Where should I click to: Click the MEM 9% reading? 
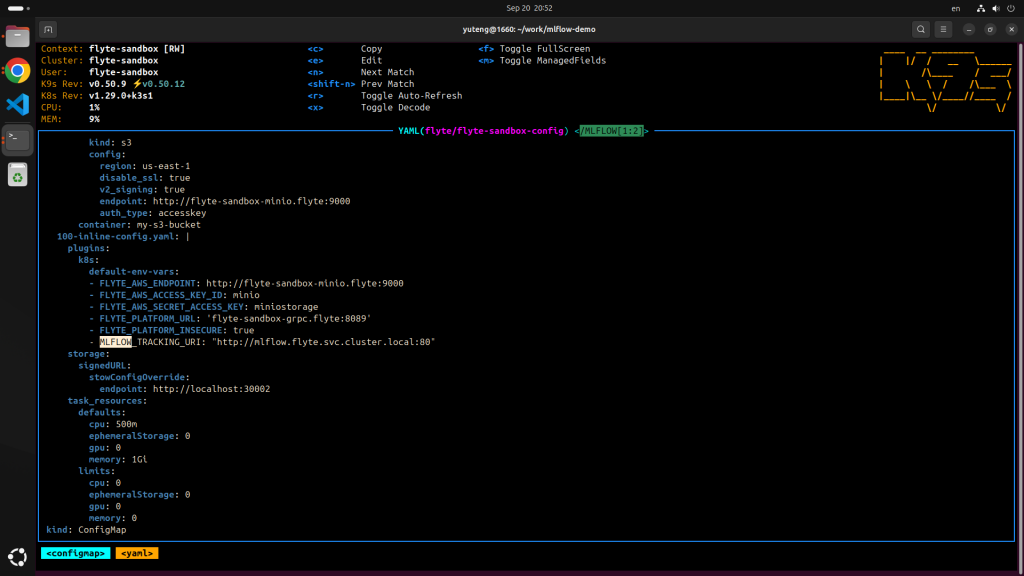(x=94, y=120)
